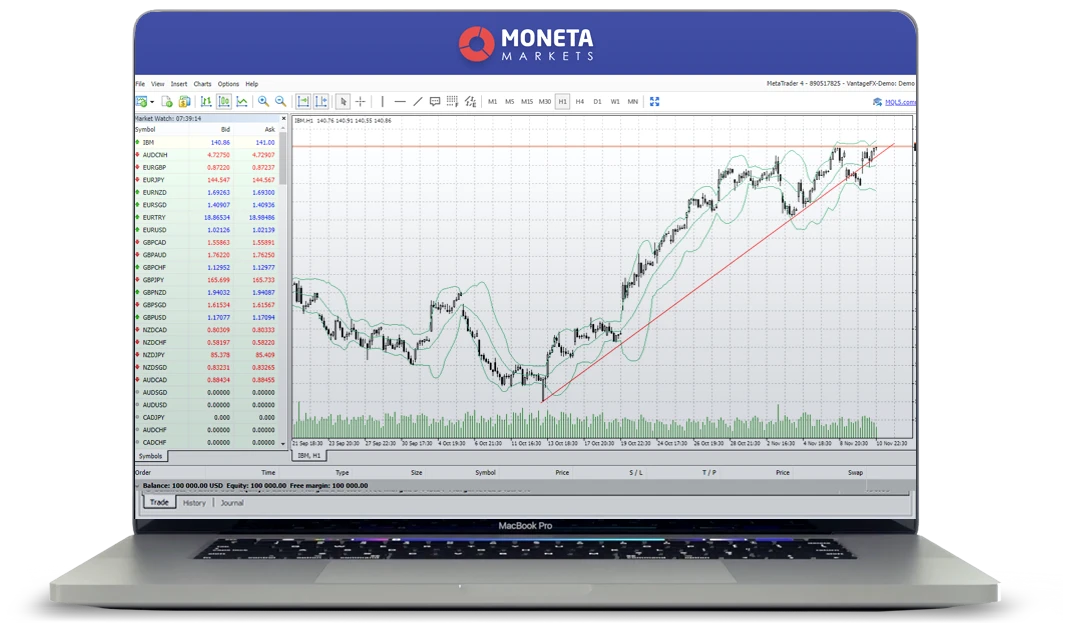The height and width of the screenshot is (633, 1070).
Task: Switch chart to candlestick display
Action: 224,101
